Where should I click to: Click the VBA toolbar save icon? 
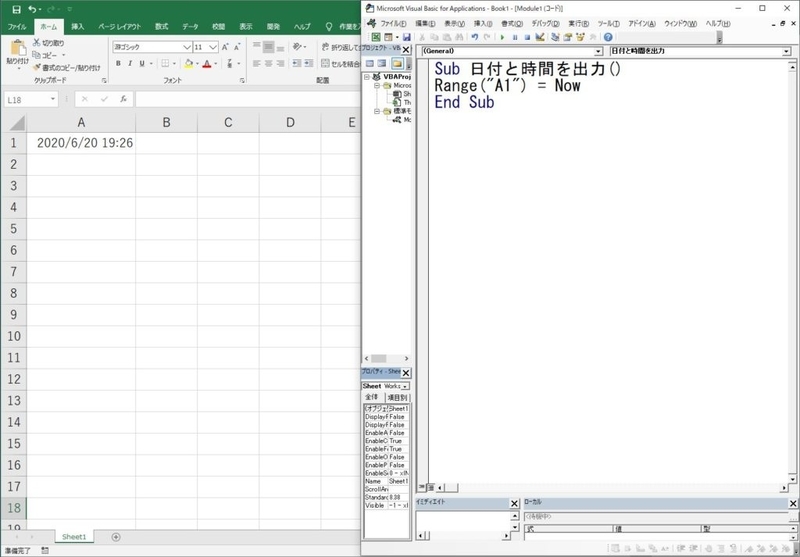[x=407, y=37]
